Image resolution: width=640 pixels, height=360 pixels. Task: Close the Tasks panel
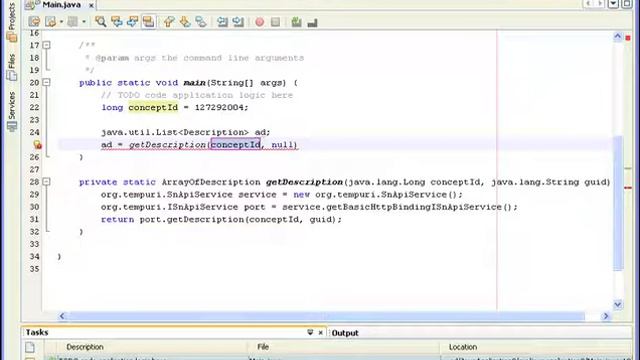click(321, 333)
